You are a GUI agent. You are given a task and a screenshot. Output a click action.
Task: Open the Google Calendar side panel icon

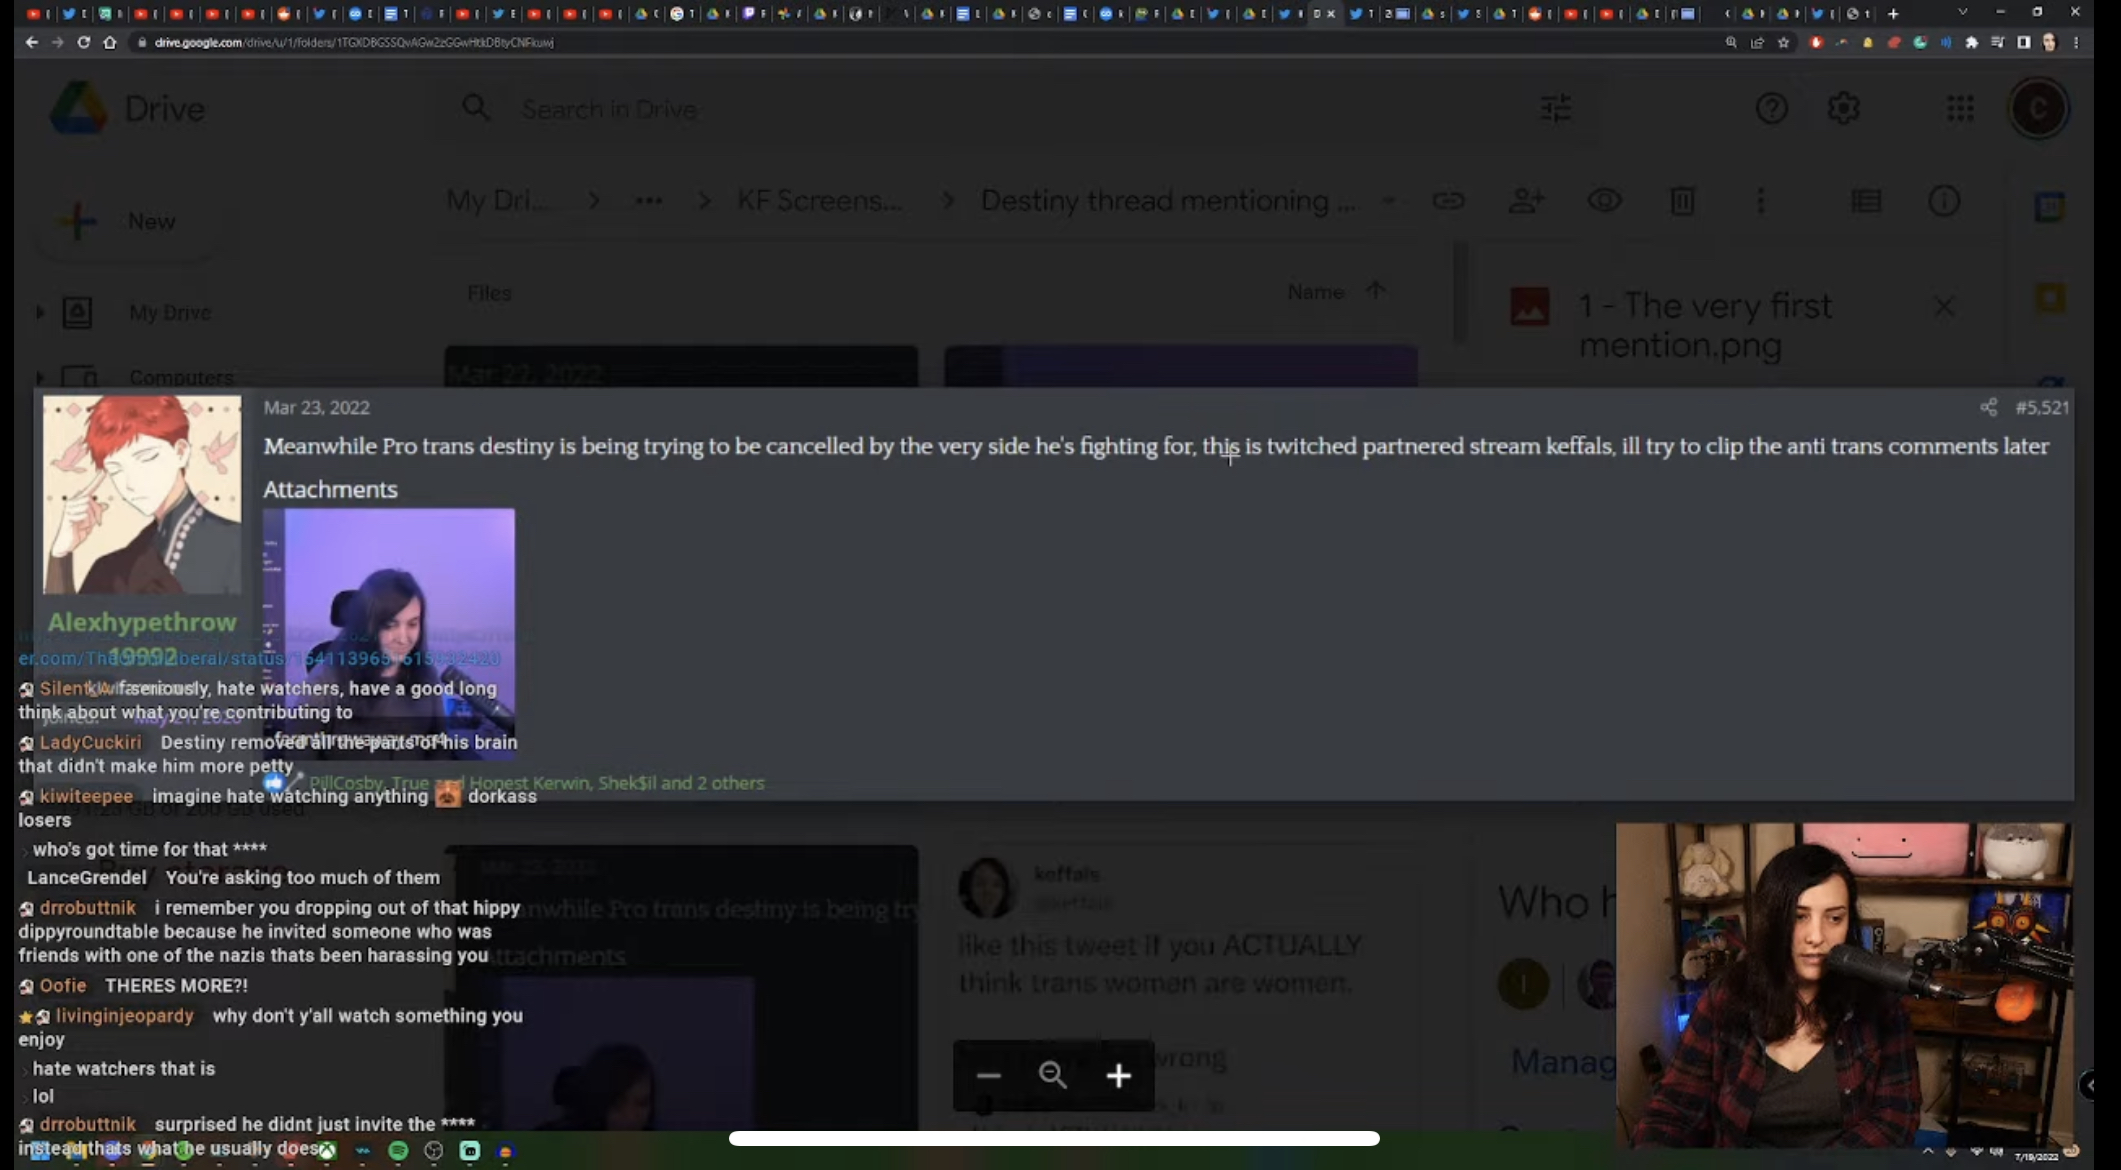(x=2049, y=207)
